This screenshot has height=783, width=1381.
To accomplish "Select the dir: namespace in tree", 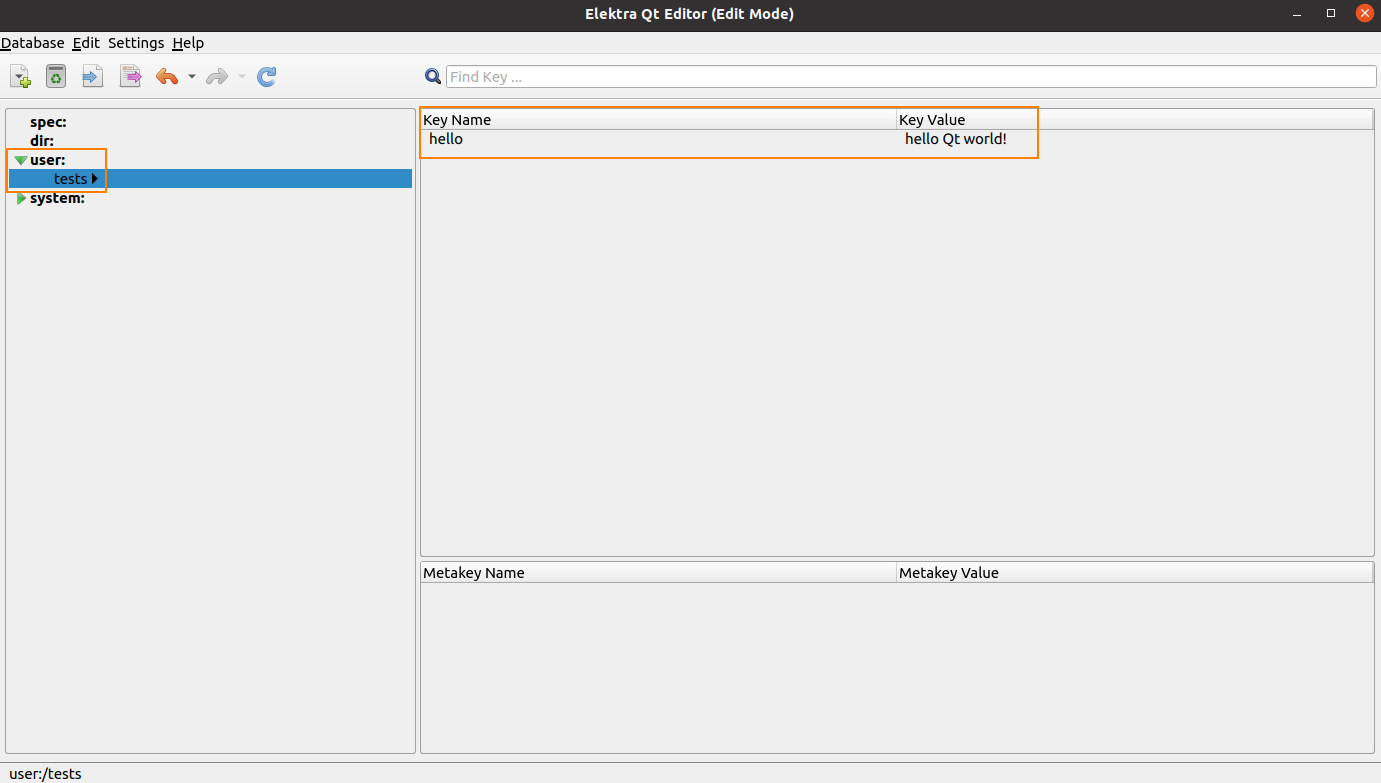I will pyautogui.click(x=42, y=141).
